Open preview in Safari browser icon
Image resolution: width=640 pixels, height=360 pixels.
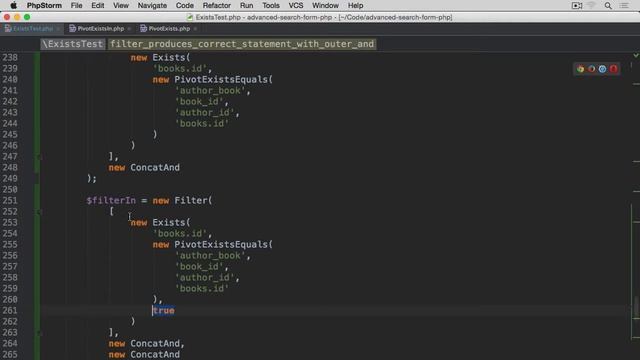602,69
